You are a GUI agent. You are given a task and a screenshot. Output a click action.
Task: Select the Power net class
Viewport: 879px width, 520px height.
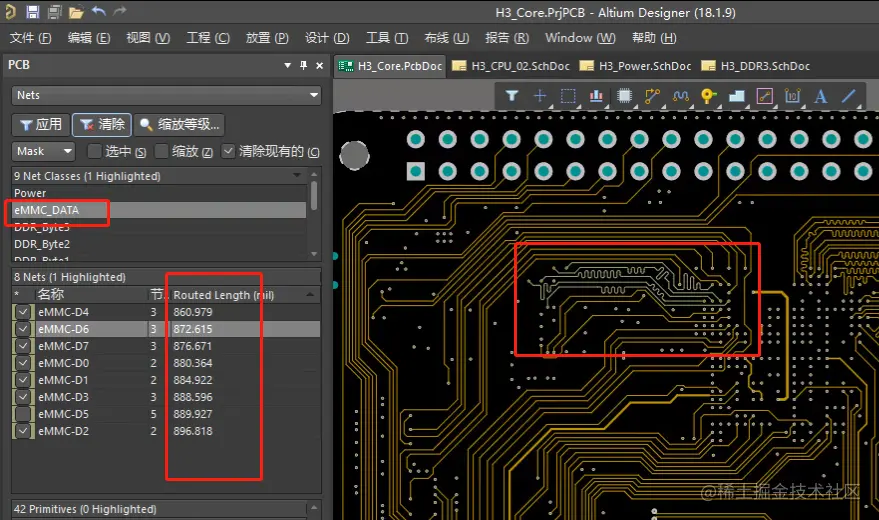(x=159, y=193)
